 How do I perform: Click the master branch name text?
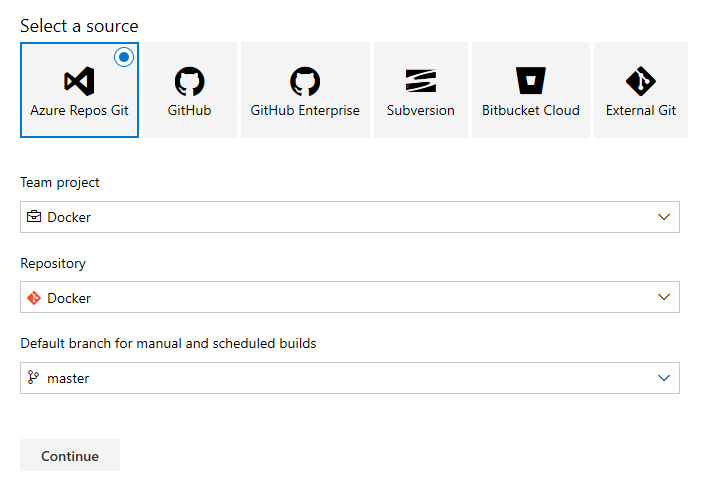[x=68, y=378]
